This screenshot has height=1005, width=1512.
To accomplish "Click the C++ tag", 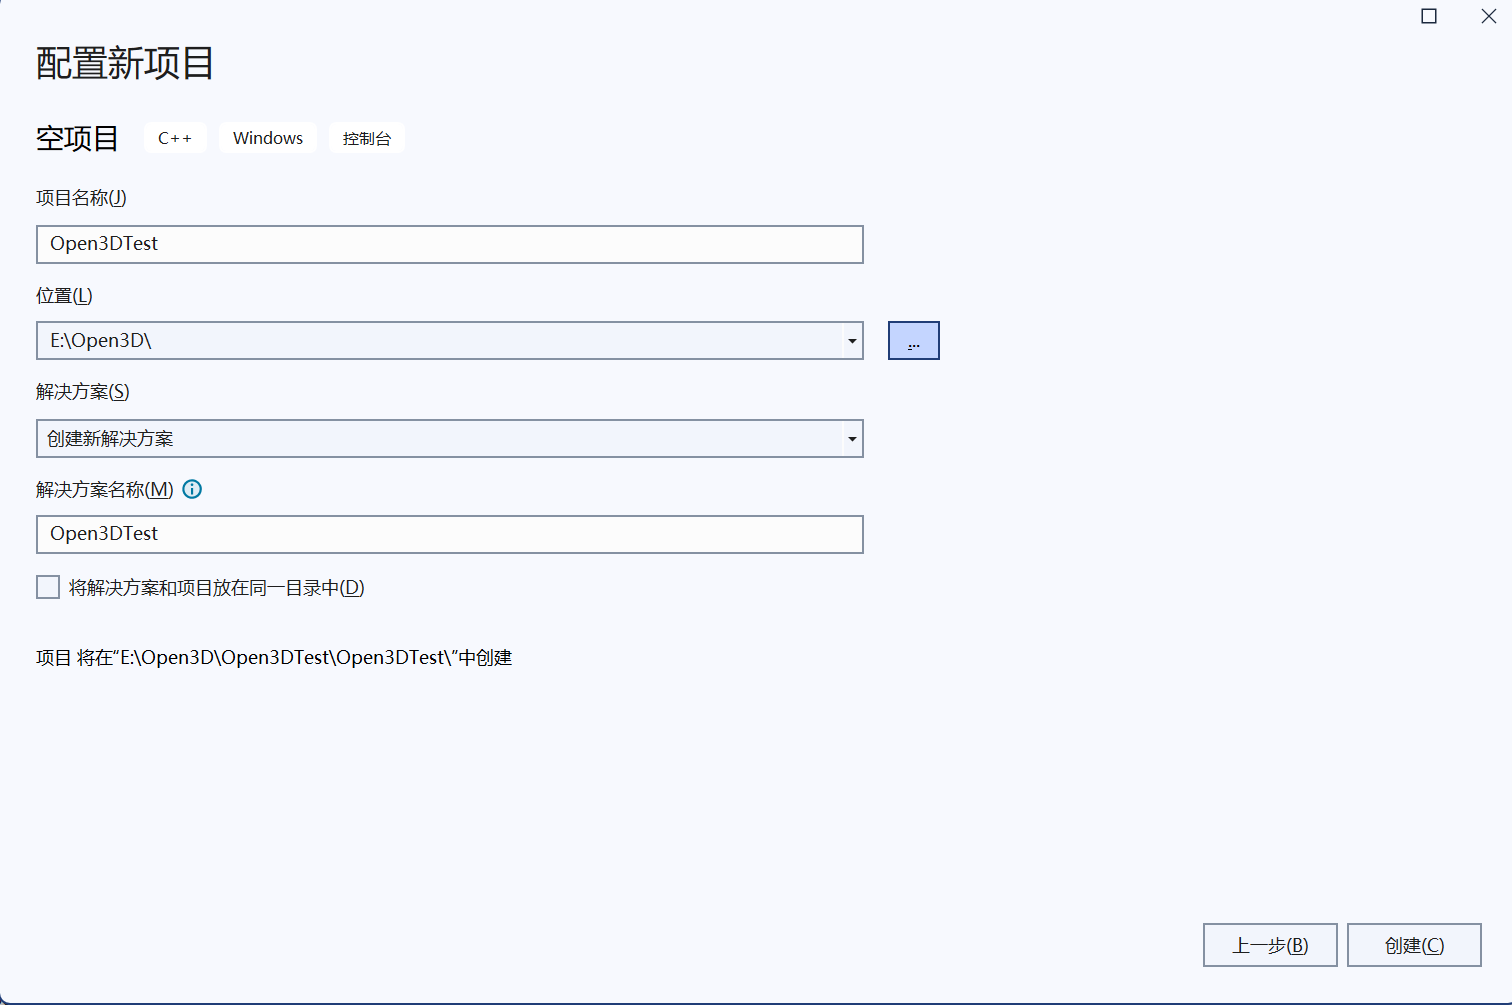I will 175,138.
